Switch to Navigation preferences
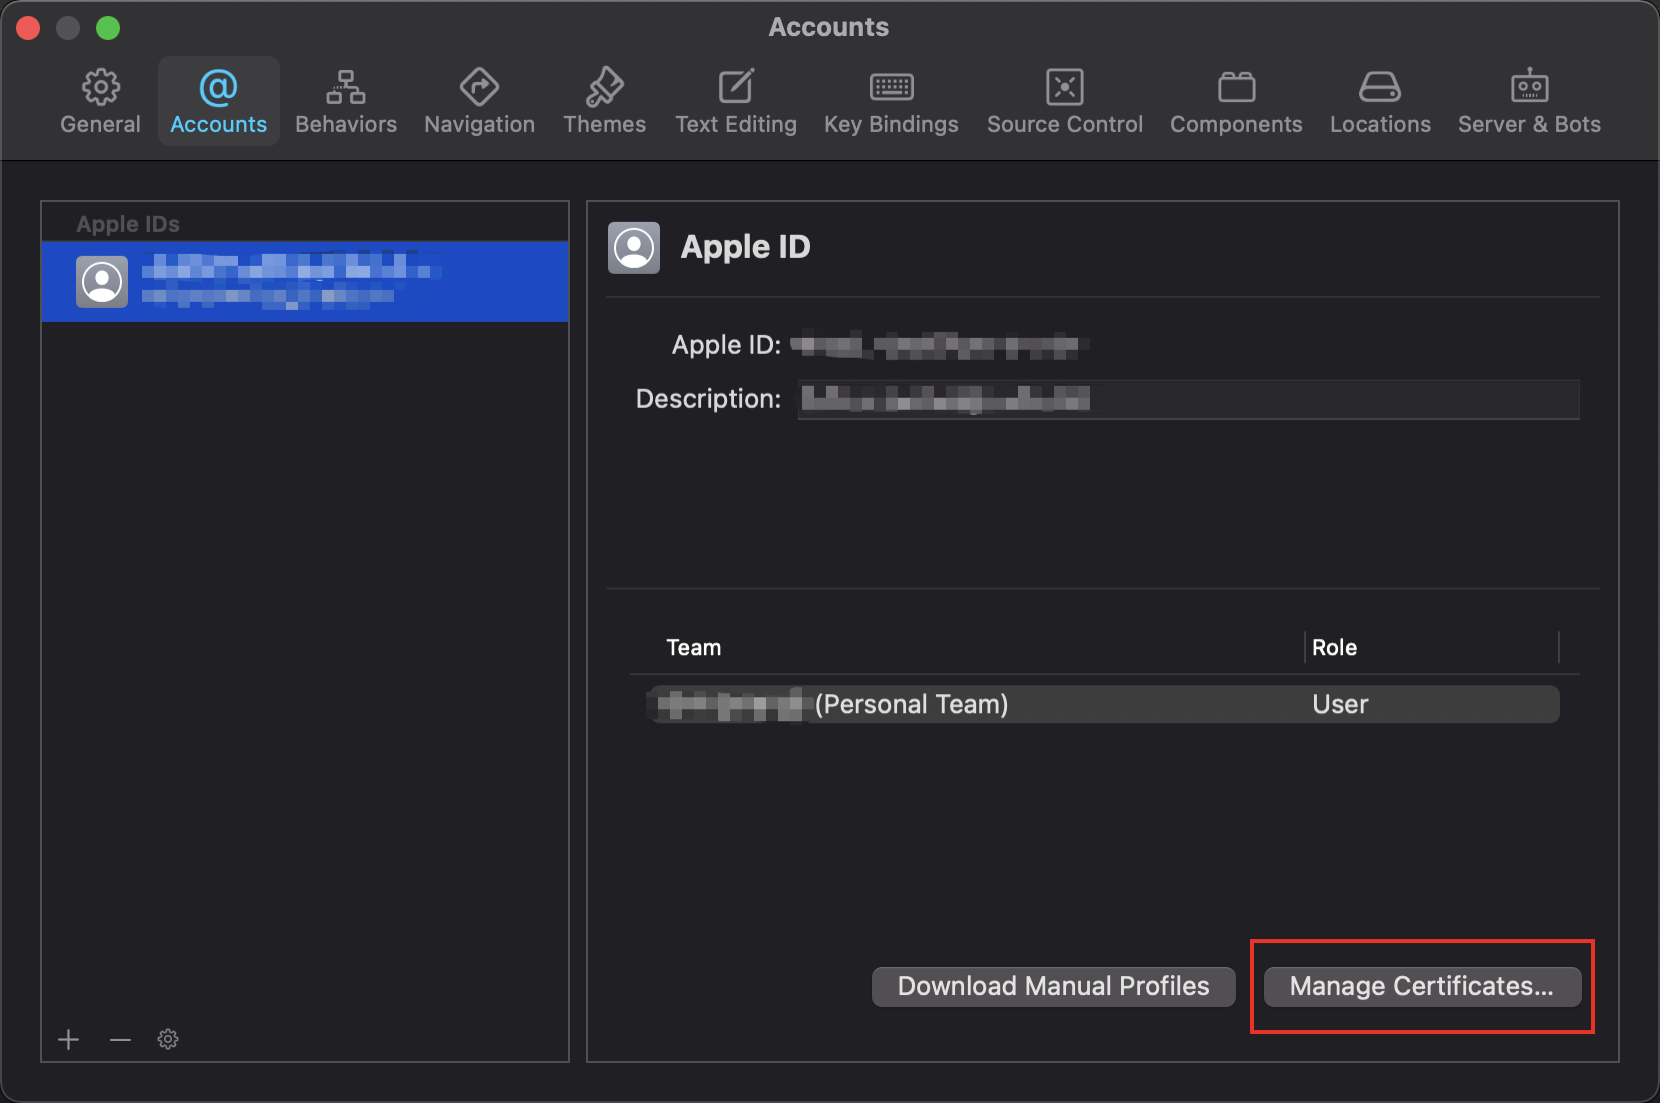 point(479,102)
